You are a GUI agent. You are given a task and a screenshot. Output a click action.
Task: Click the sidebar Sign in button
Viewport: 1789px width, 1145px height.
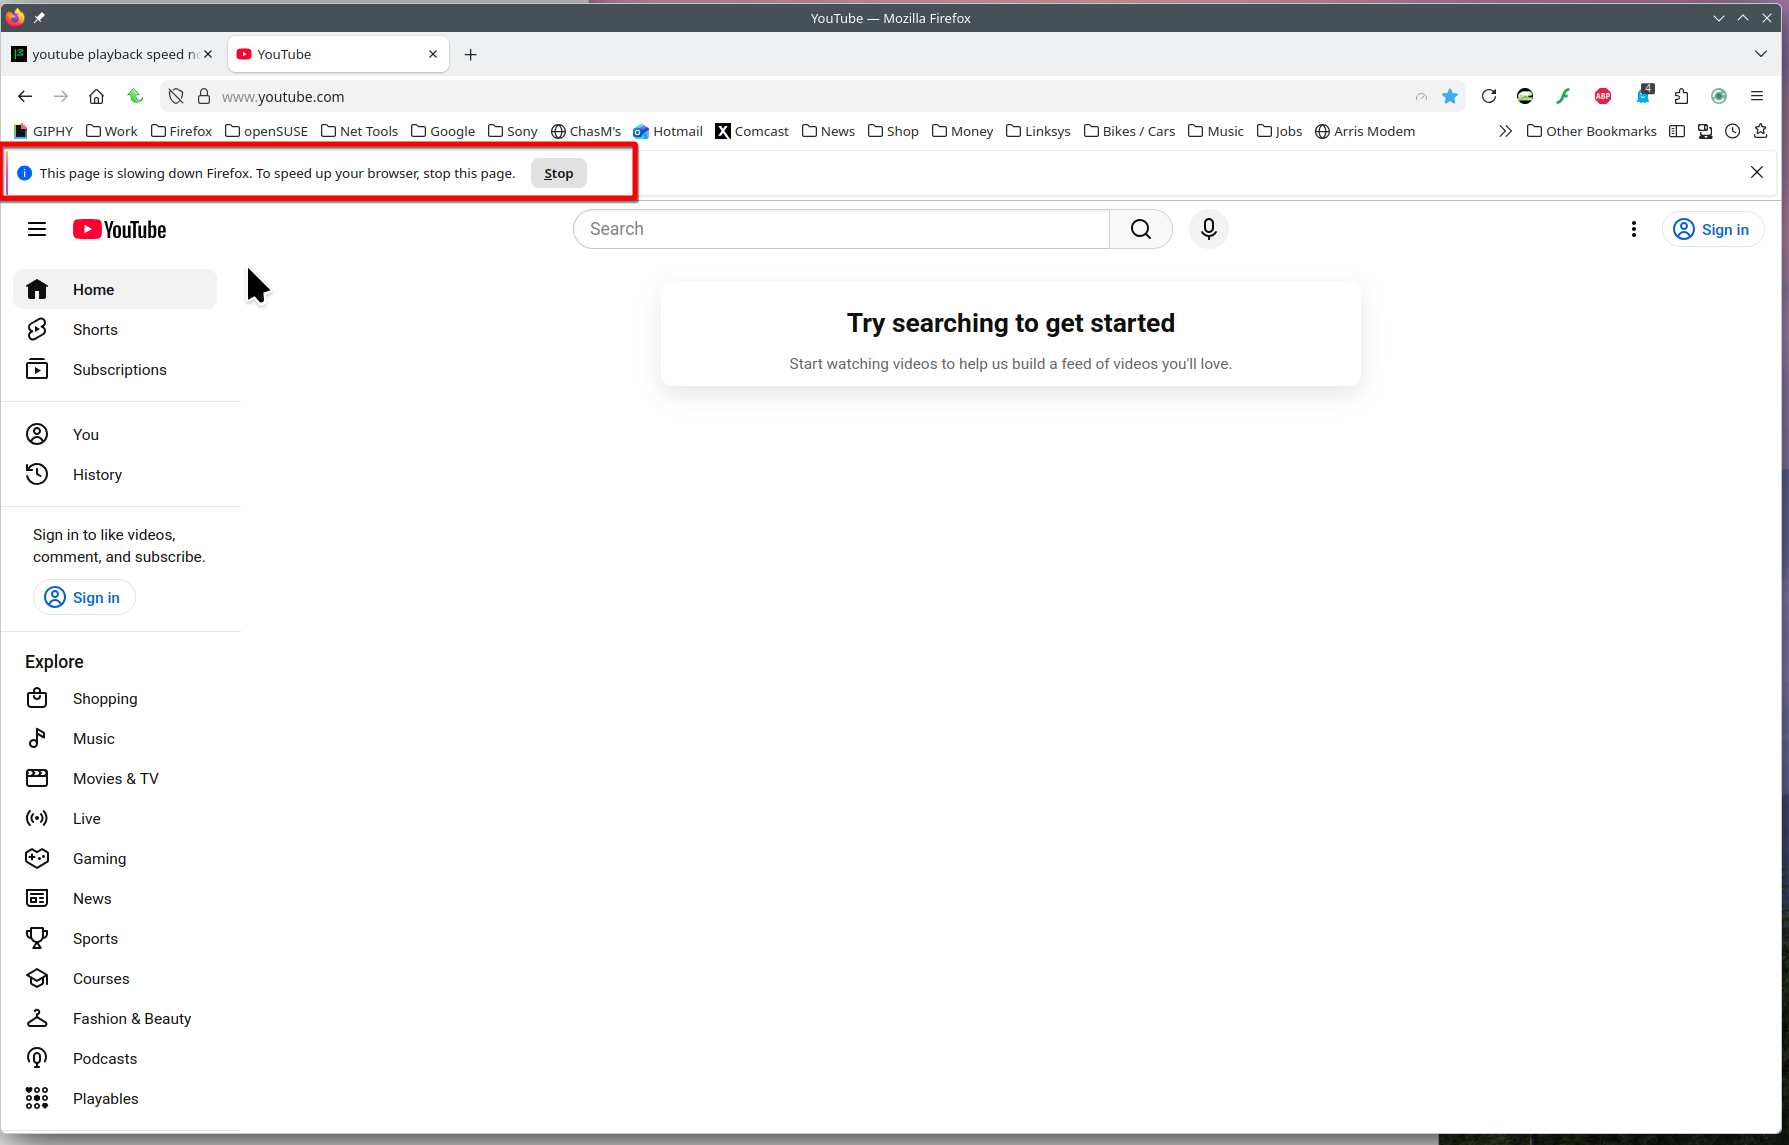point(84,597)
